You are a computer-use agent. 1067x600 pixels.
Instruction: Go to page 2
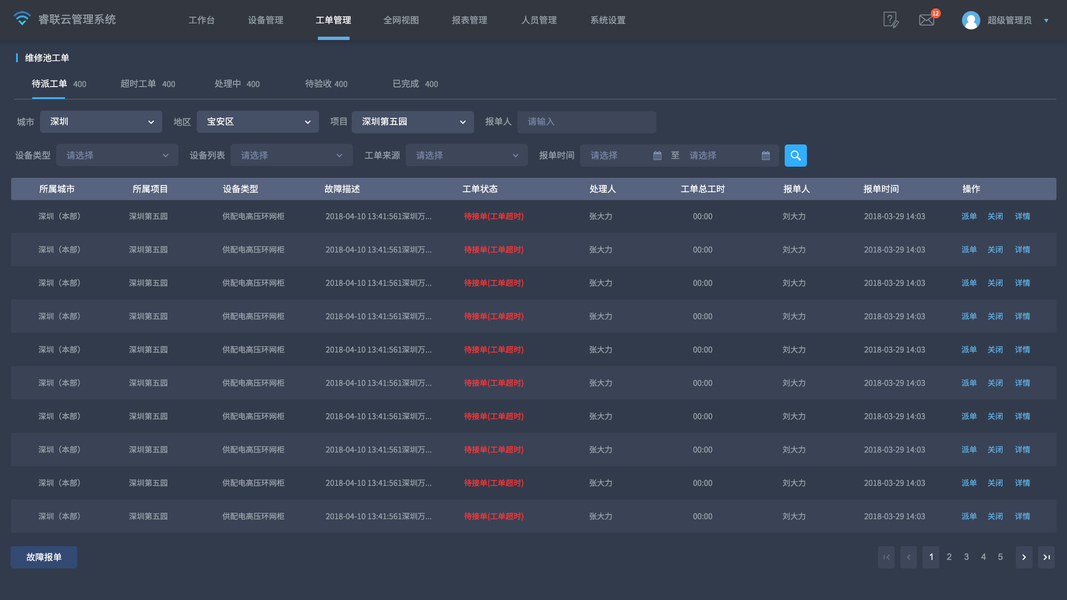tap(949, 557)
